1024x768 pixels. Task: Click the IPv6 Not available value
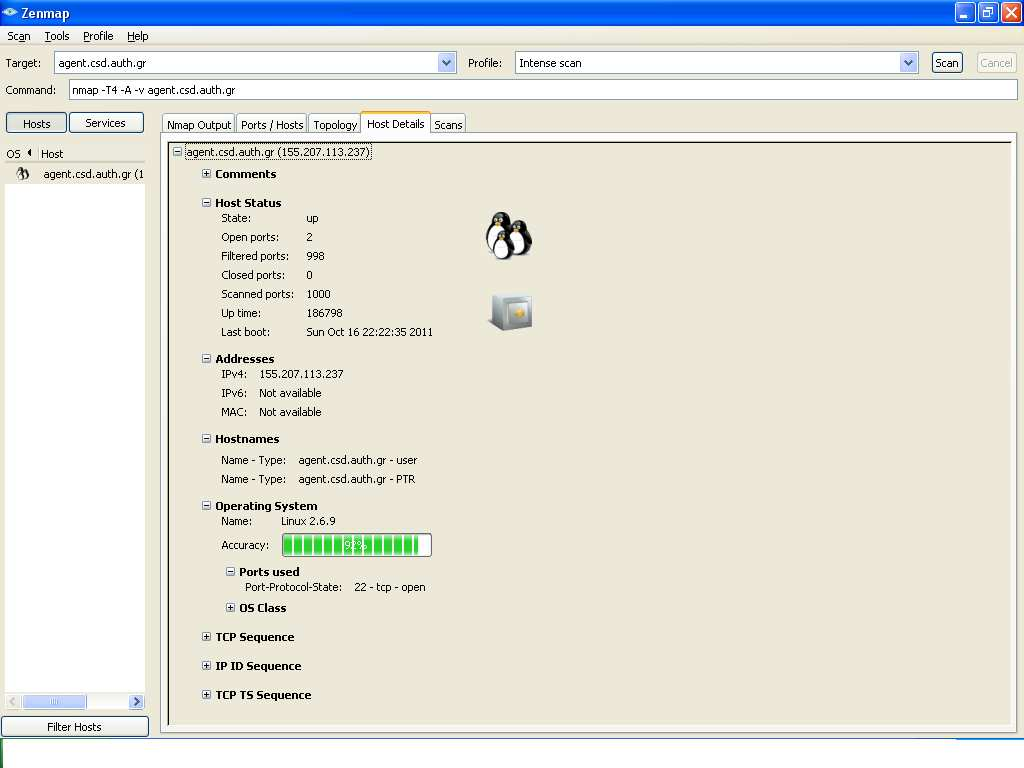290,393
